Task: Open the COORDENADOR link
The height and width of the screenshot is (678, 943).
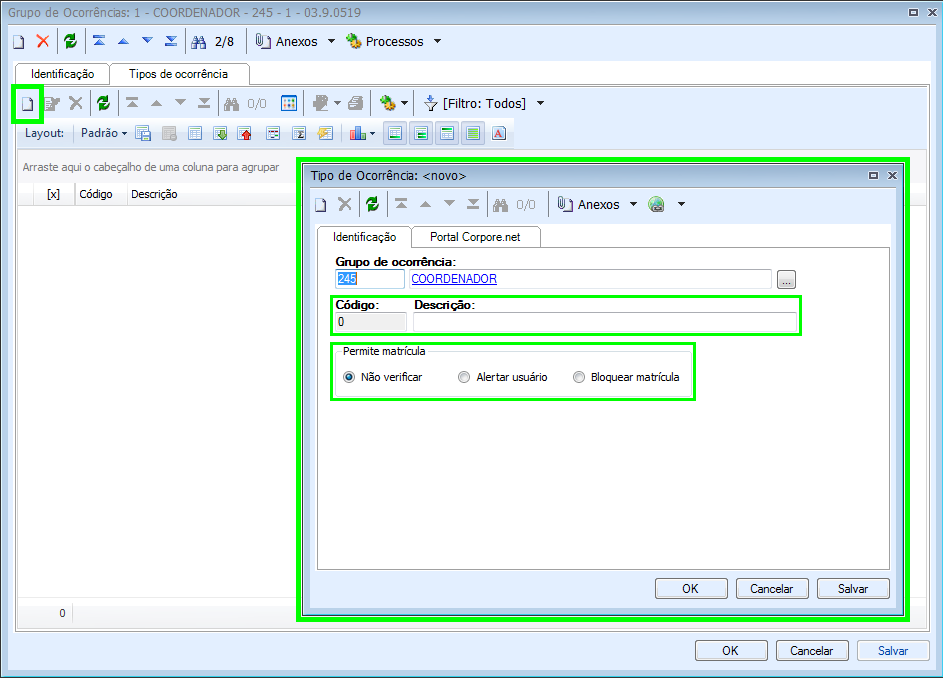Action: (454, 279)
